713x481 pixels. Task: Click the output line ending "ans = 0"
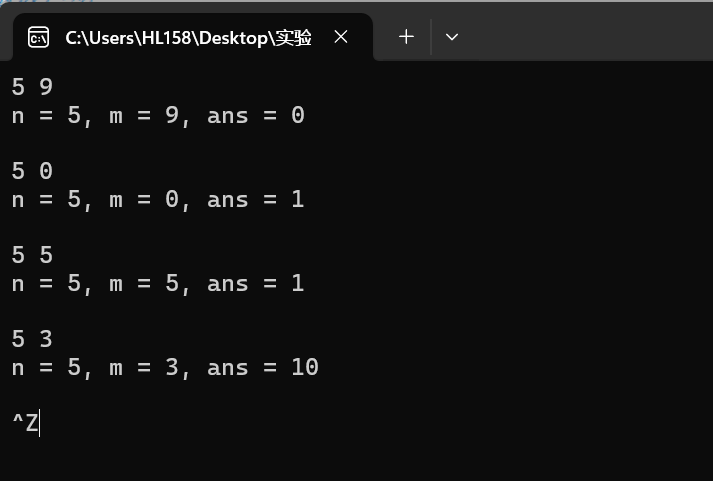pos(158,115)
